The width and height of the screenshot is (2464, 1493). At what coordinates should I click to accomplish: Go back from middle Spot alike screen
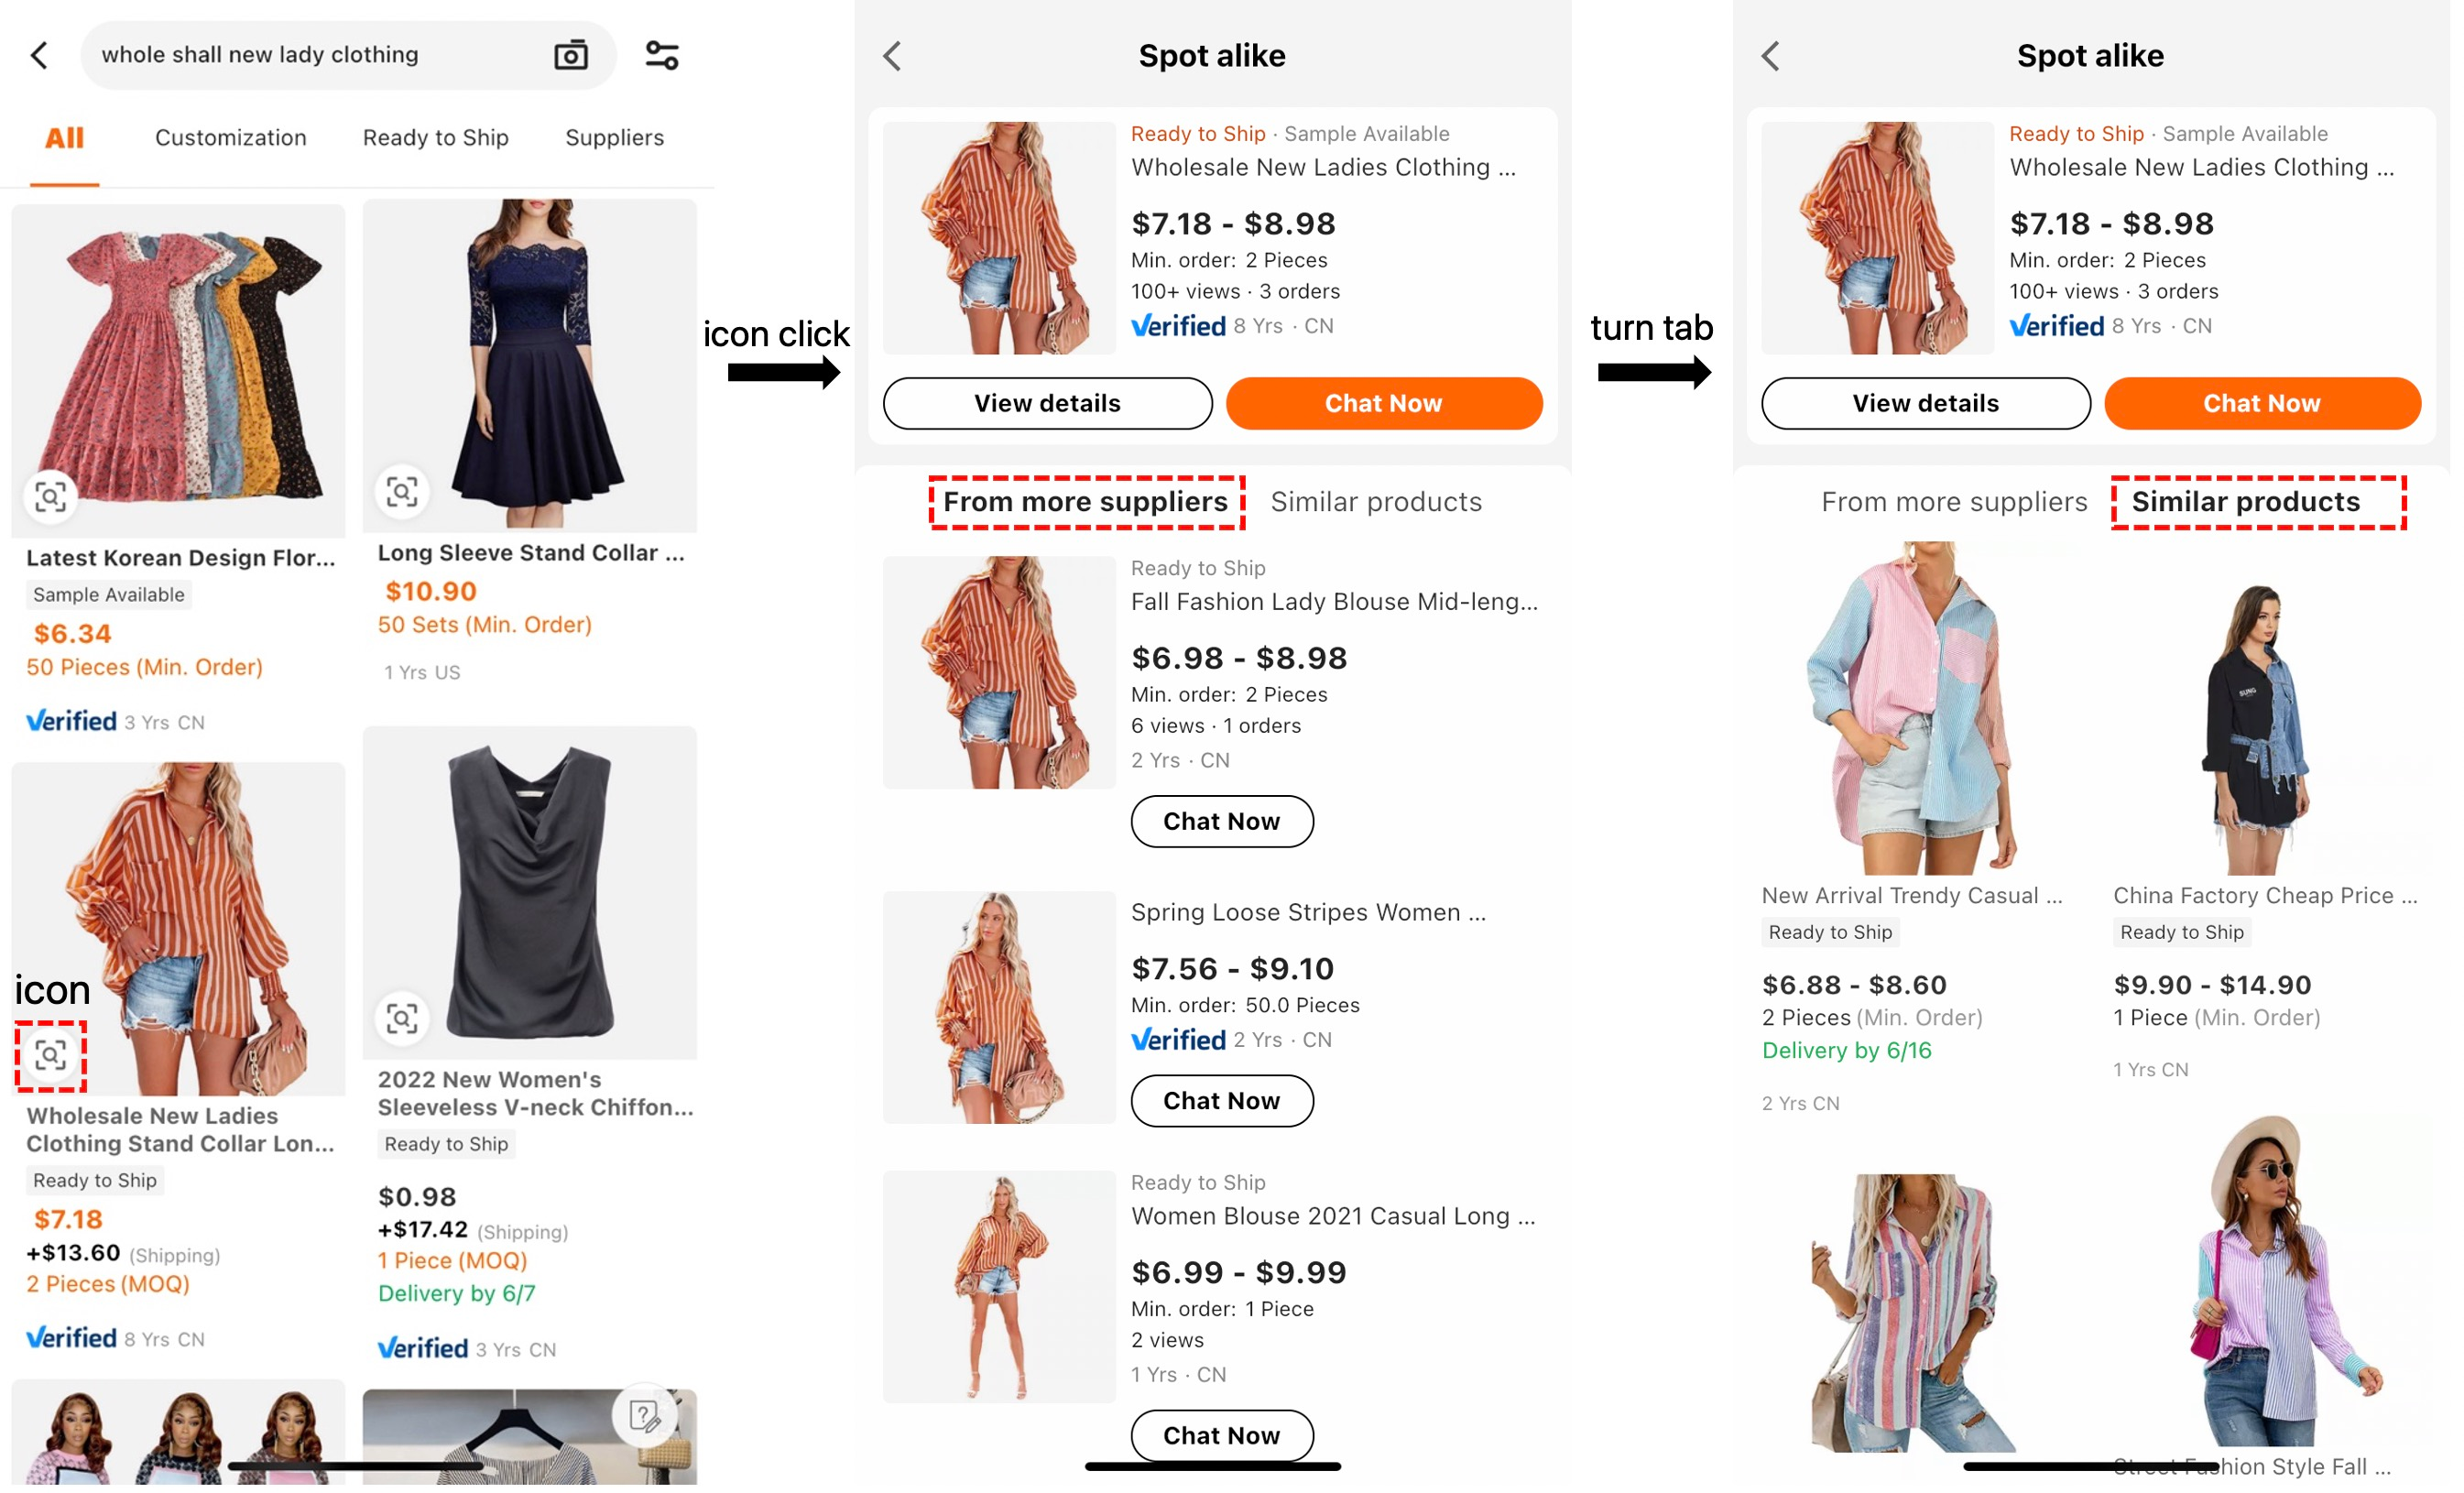(x=893, y=56)
